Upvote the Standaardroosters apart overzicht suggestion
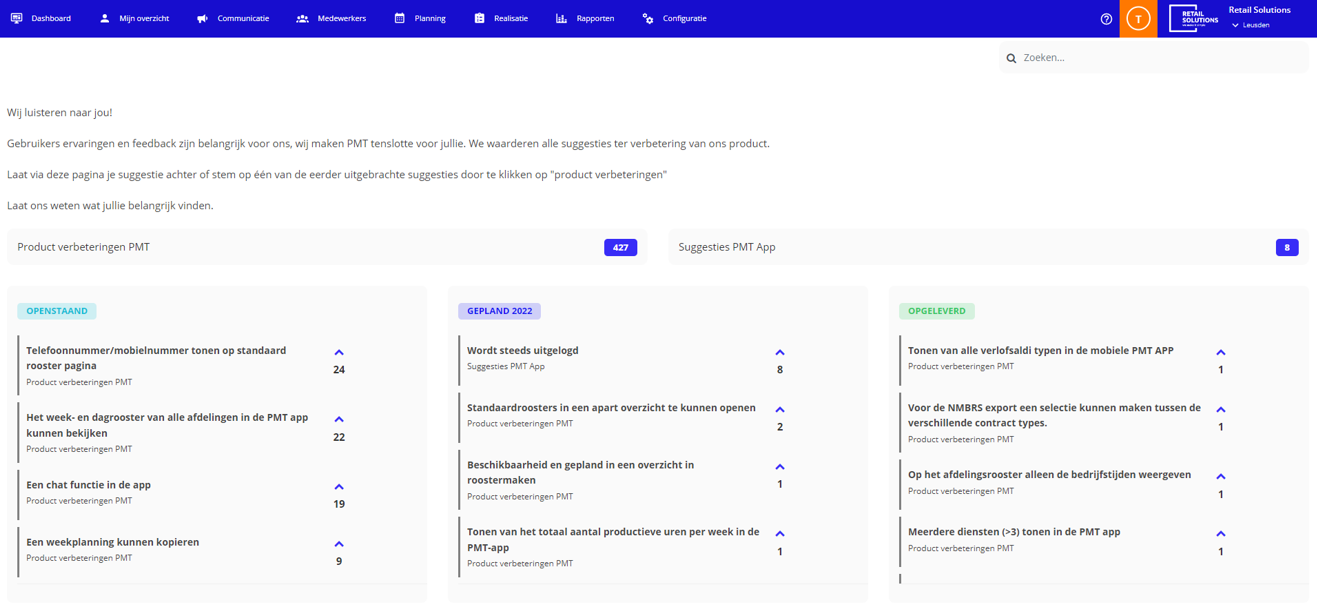Image resolution: width=1317 pixels, height=609 pixels. (x=780, y=410)
